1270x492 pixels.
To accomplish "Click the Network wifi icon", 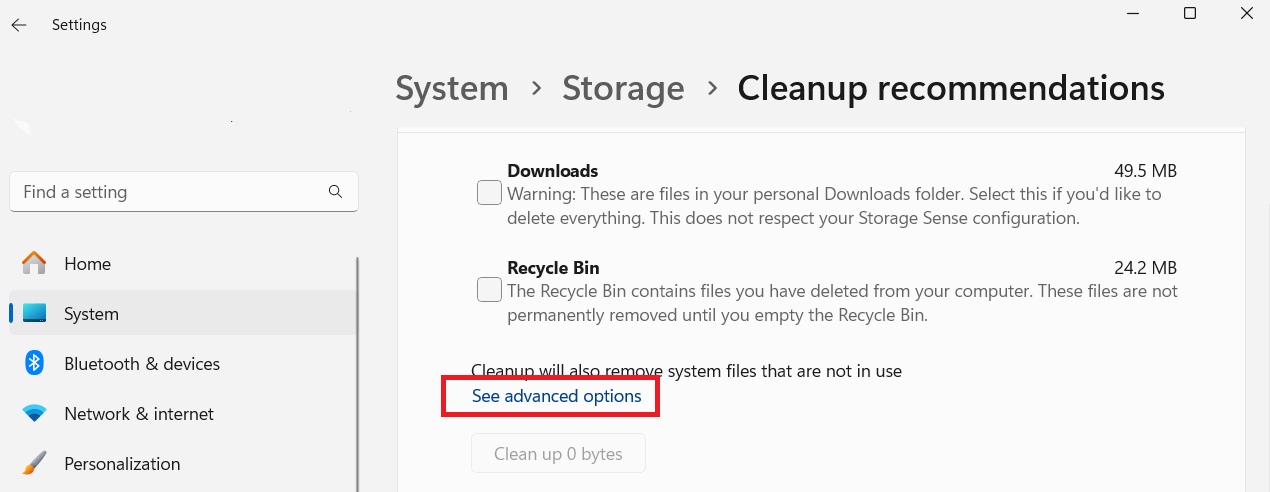I will point(34,414).
